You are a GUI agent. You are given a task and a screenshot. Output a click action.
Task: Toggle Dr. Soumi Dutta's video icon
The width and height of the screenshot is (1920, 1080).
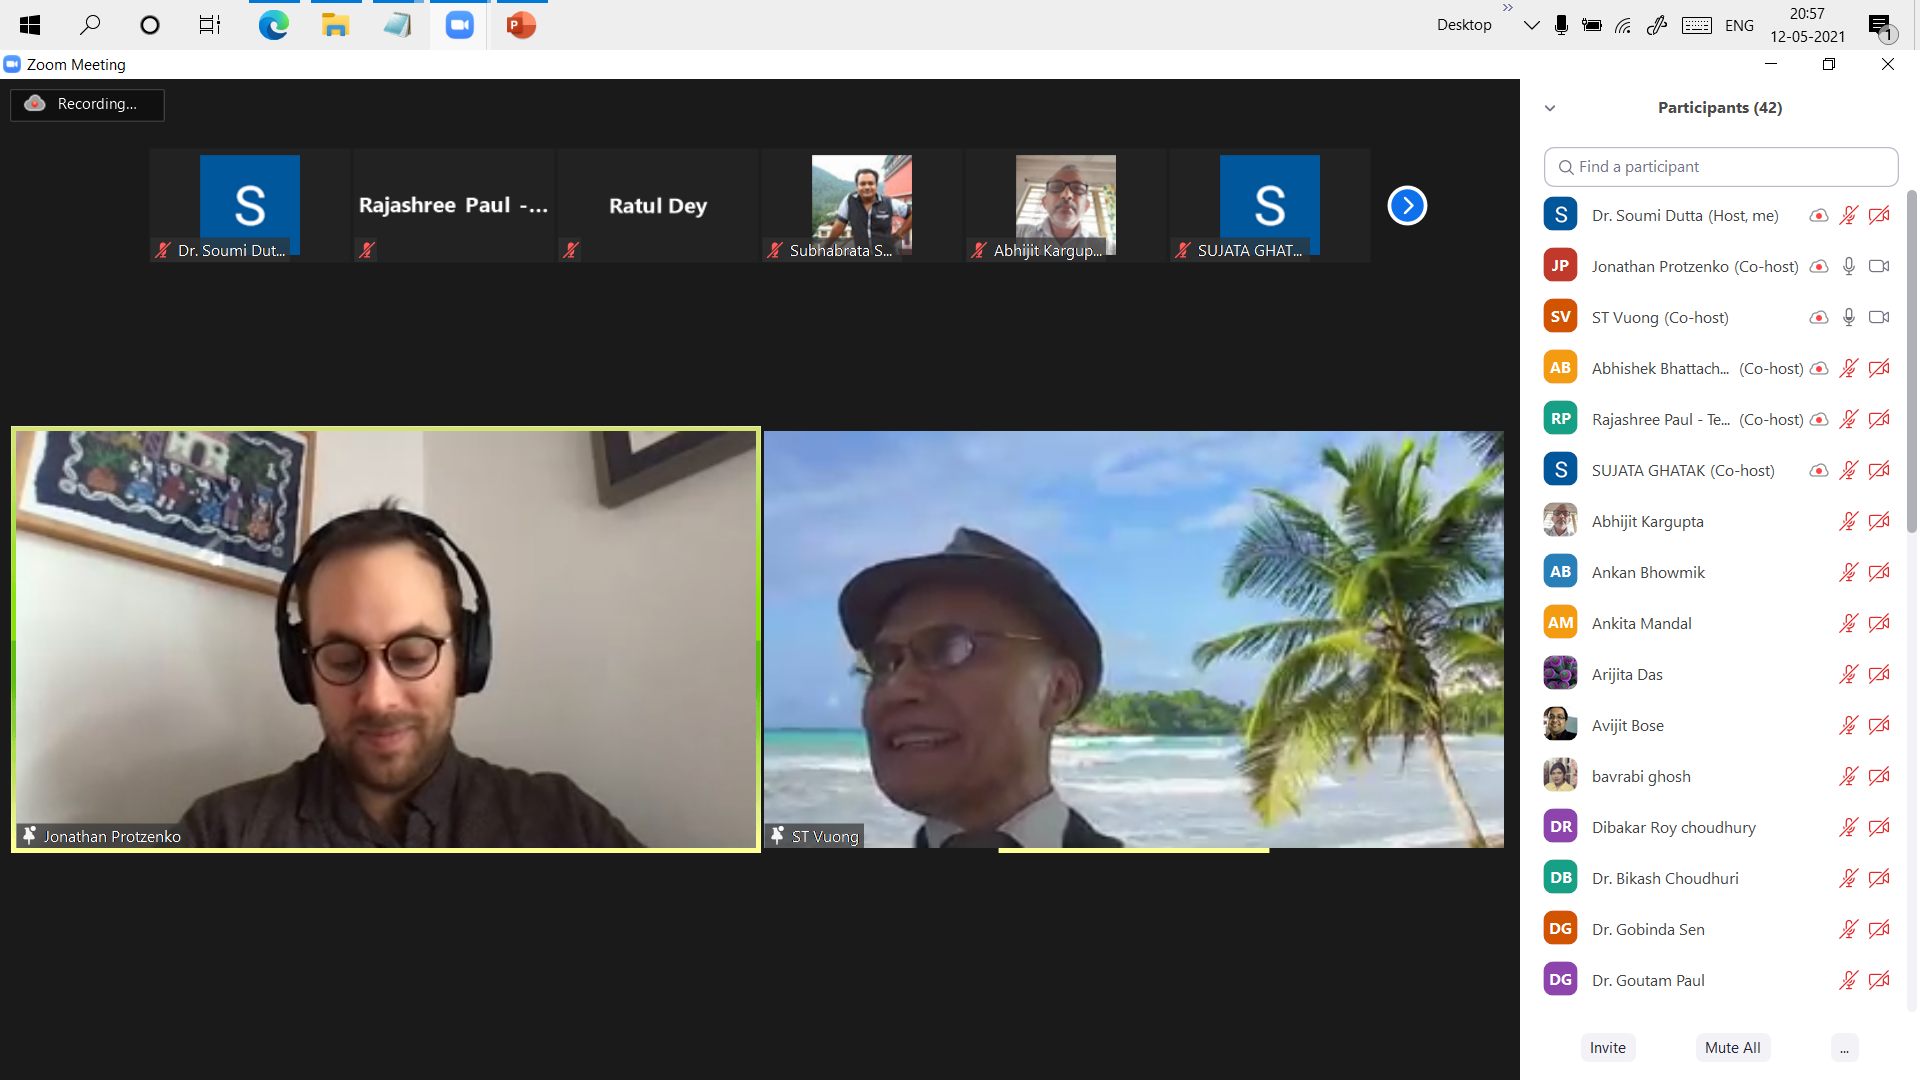(1879, 215)
